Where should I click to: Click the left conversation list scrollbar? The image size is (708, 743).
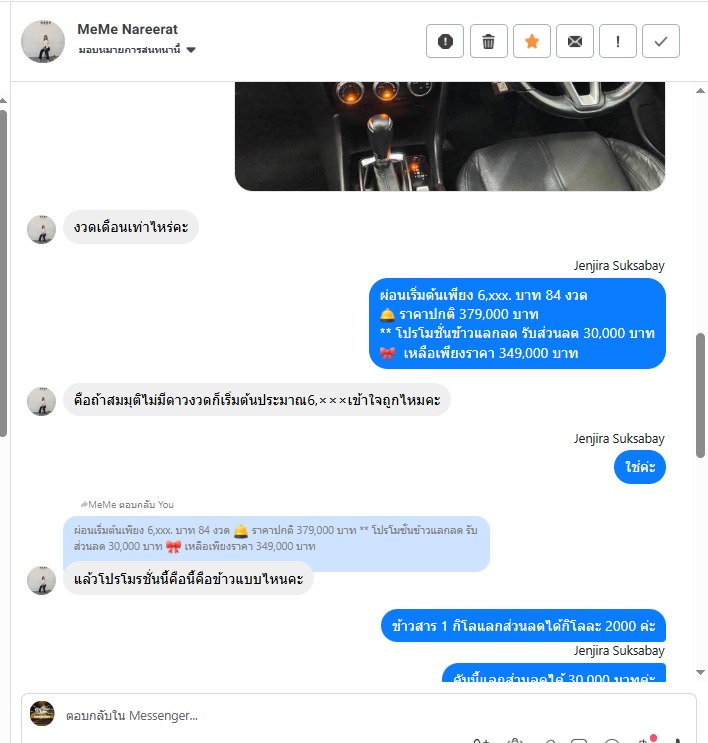3,273
